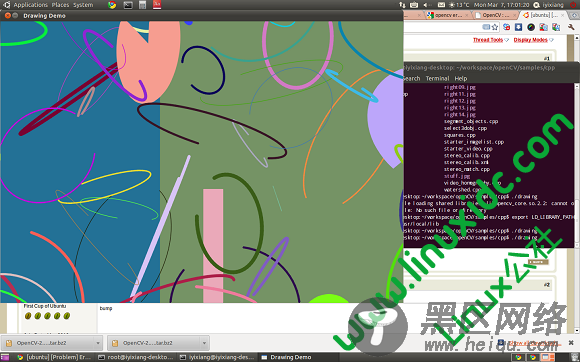
Task: Open iyixiang user menu in top panel
Action: [553, 5]
